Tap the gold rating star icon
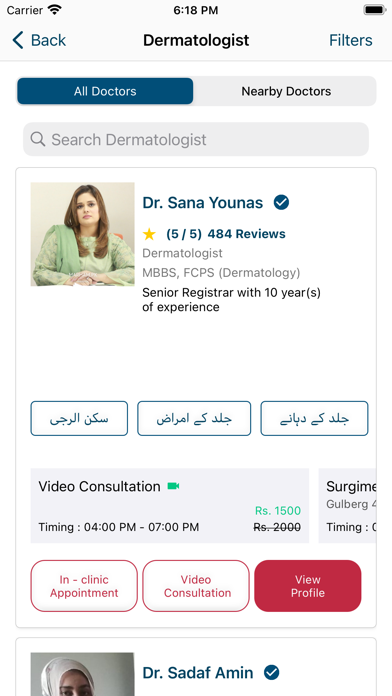Image resolution: width=392 pixels, height=696 pixels. (149, 234)
